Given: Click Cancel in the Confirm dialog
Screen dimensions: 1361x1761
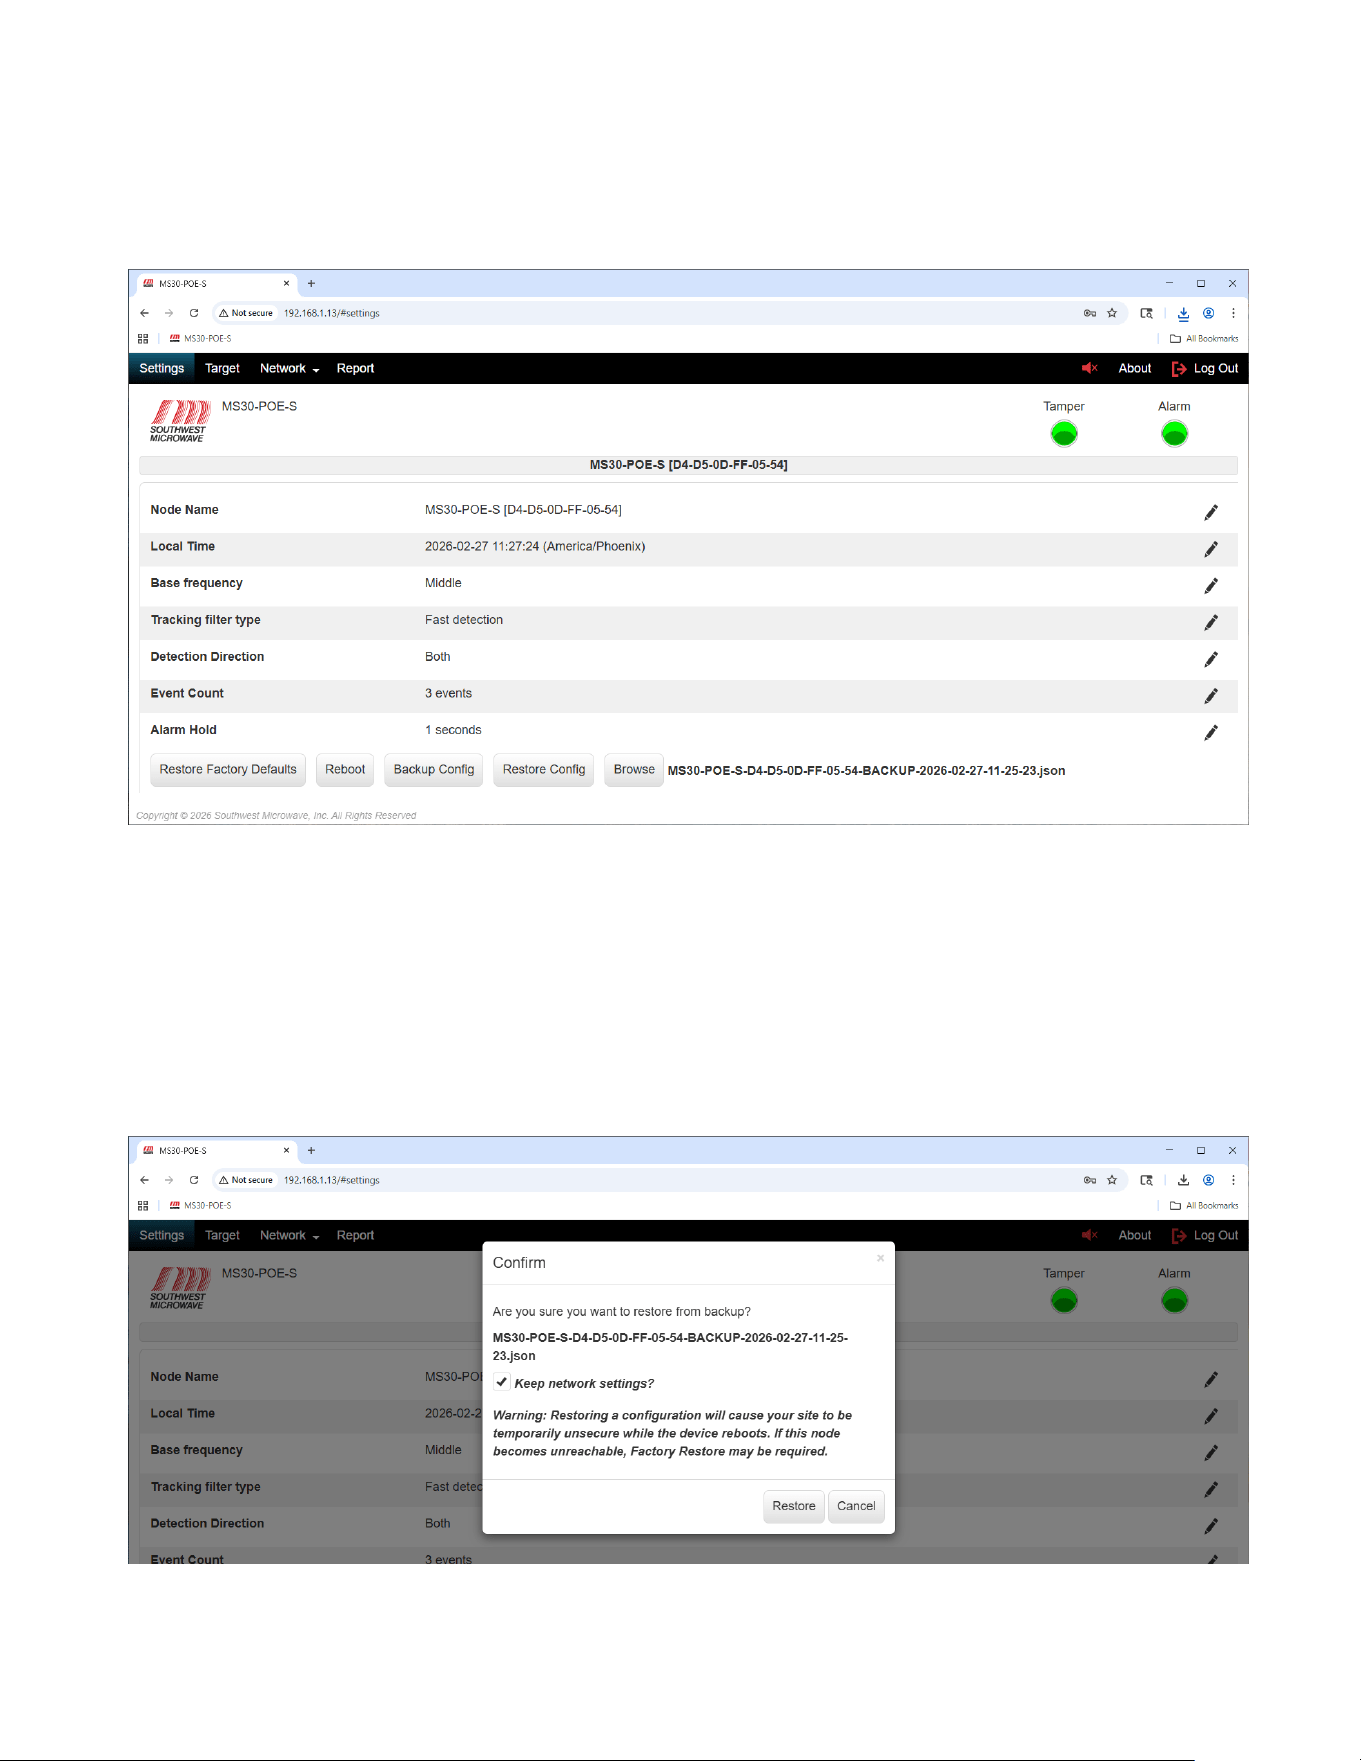Looking at the screenshot, I should coord(856,1506).
